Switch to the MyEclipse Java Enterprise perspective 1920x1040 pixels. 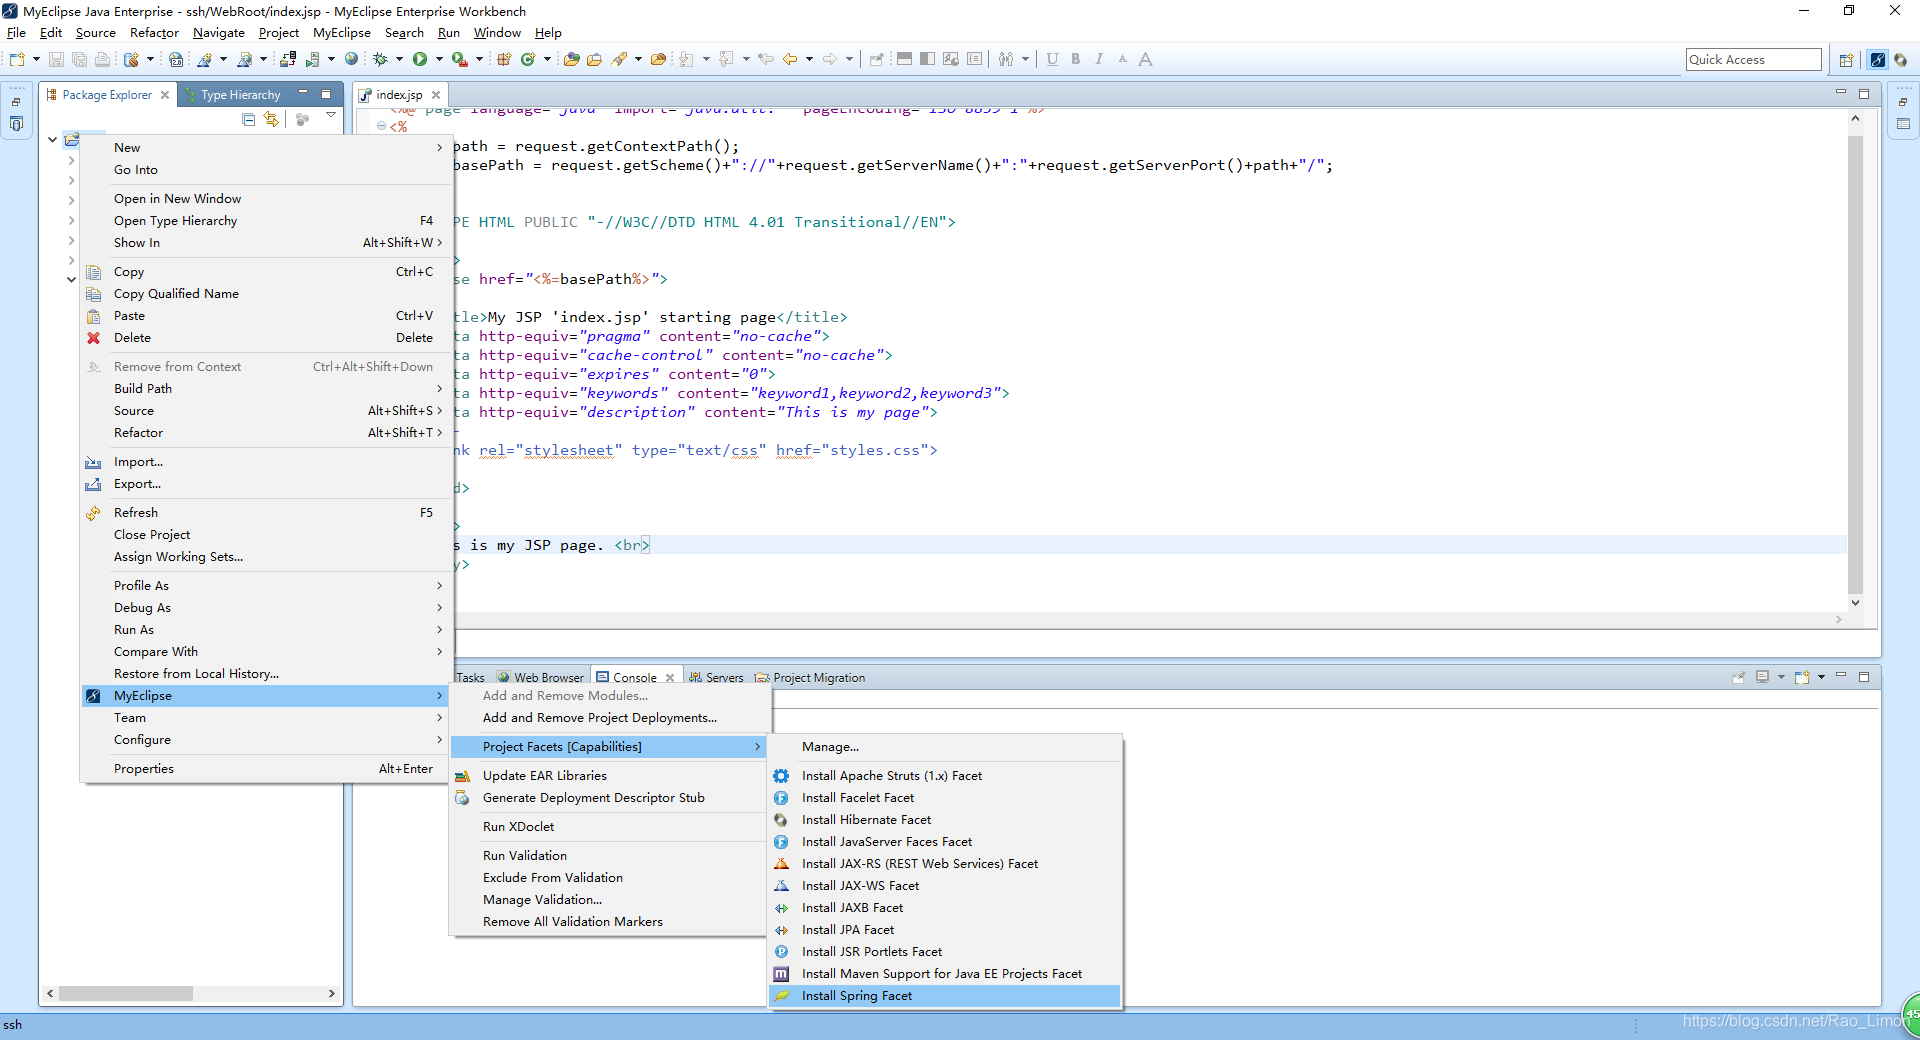1878,60
